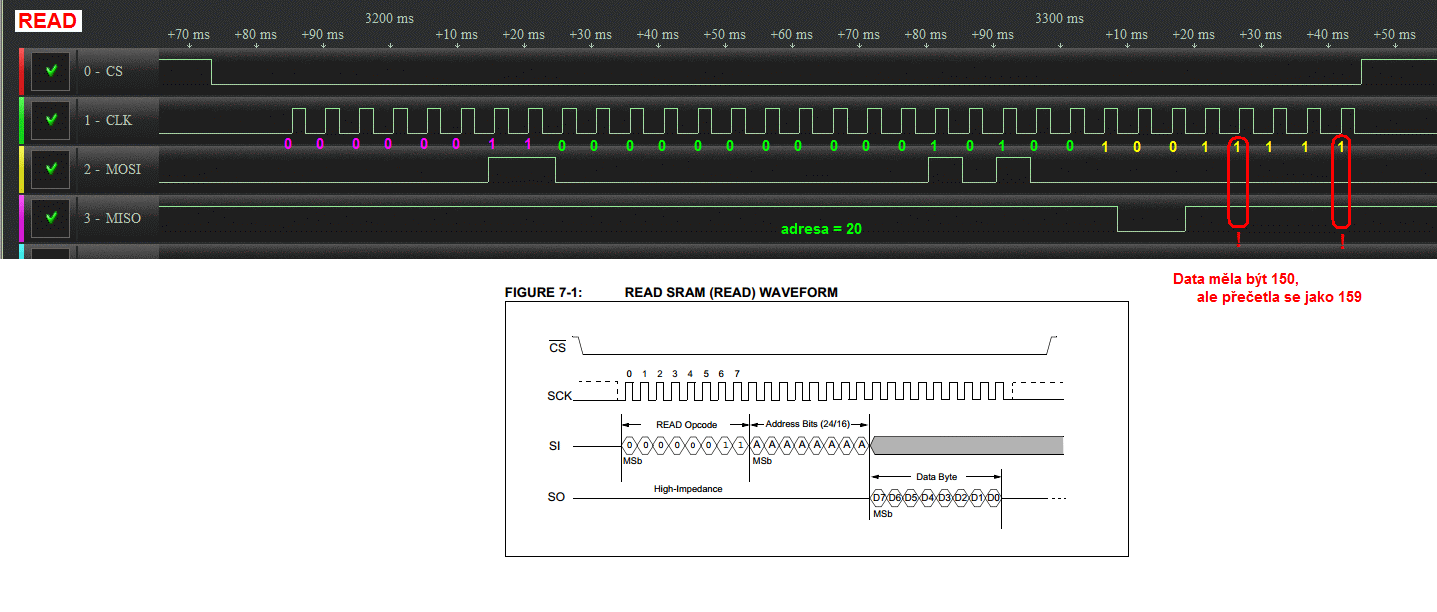This screenshot has height=612, width=1437.
Task: Toggle the checkbox for the CS channel
Action: pos(50,72)
